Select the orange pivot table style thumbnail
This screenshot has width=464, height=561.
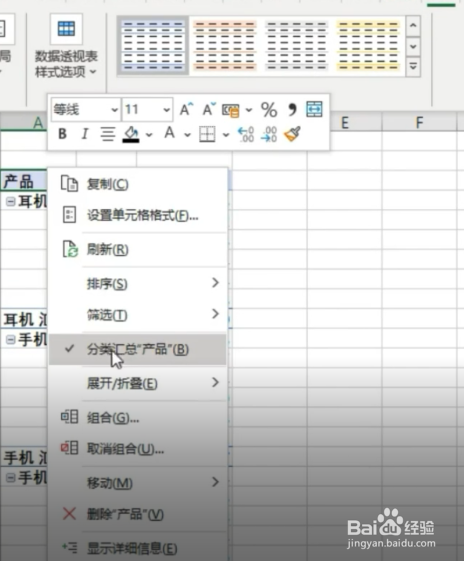pyautogui.click(x=225, y=45)
